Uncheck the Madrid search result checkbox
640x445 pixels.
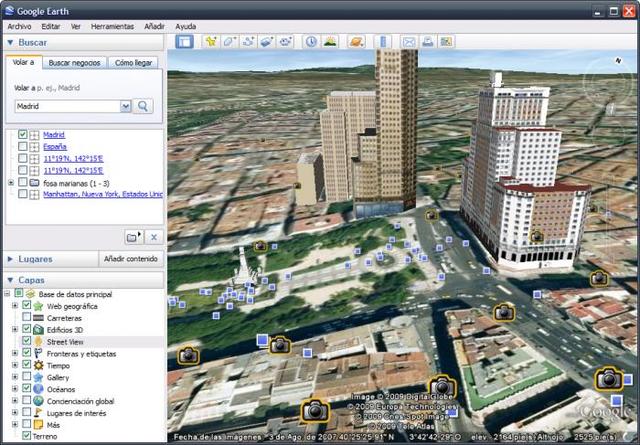(22, 134)
